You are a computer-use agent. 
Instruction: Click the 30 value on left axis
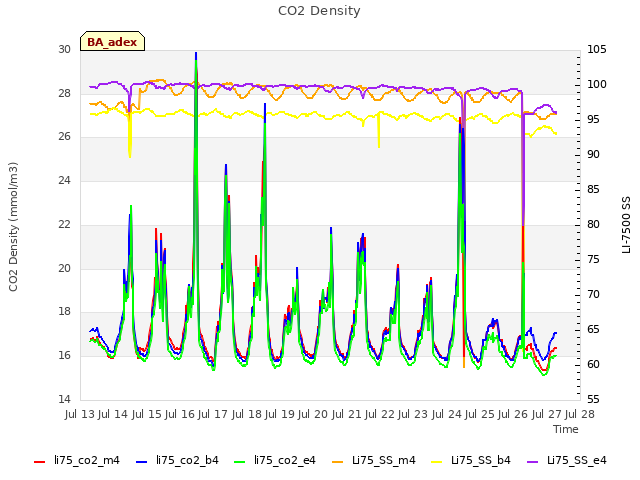tap(64, 49)
